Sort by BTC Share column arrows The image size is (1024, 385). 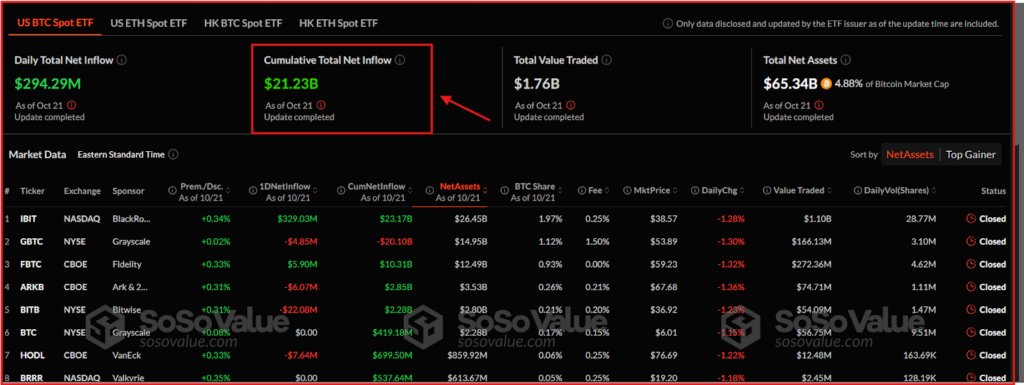click(x=559, y=191)
